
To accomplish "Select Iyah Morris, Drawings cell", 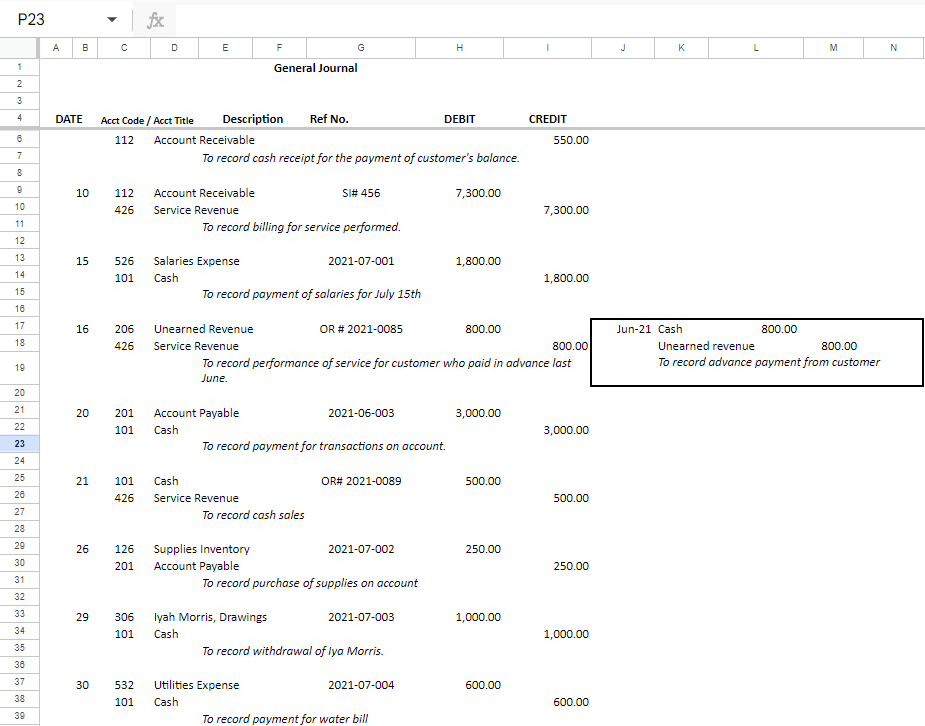I will coord(210,617).
